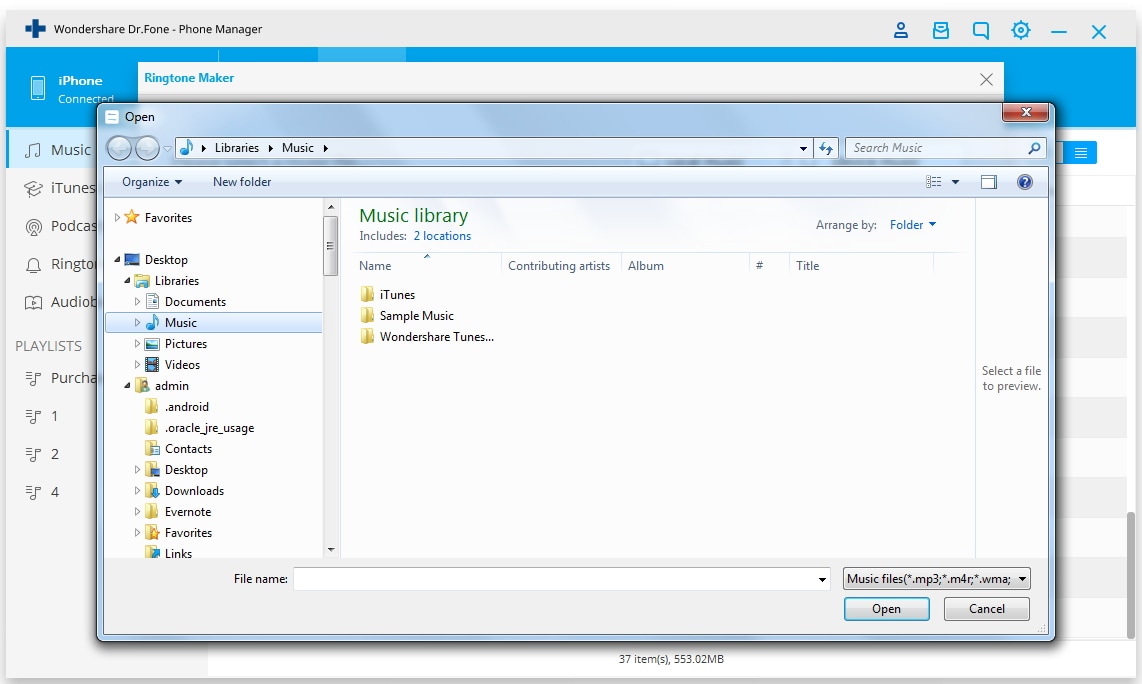The height and width of the screenshot is (684, 1142).
Task: Click the Libraries breadcrumb in address bar
Action: 237,148
